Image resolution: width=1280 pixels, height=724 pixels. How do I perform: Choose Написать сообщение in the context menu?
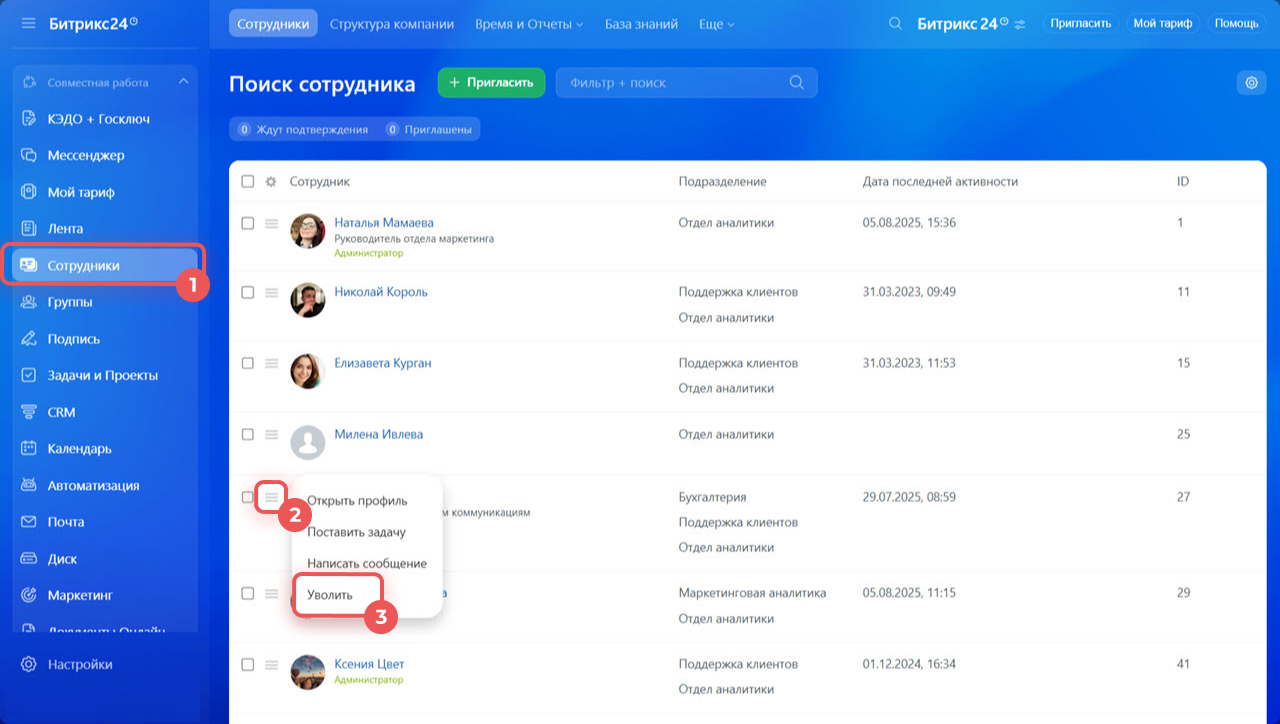point(367,563)
